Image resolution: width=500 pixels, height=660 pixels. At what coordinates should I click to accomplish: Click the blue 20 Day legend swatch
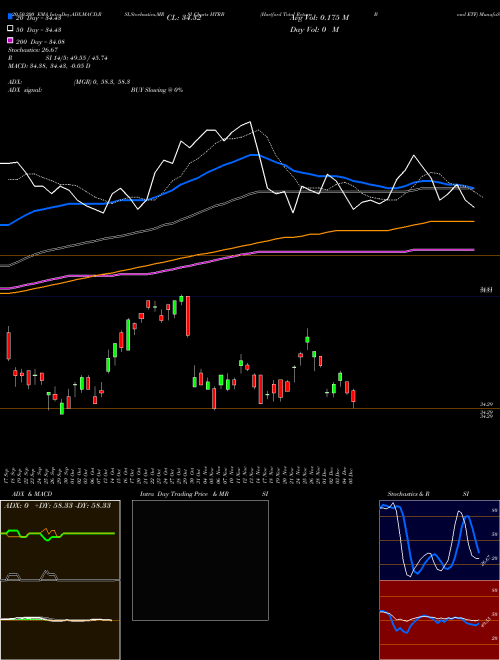pyautogui.click(x=10, y=17)
